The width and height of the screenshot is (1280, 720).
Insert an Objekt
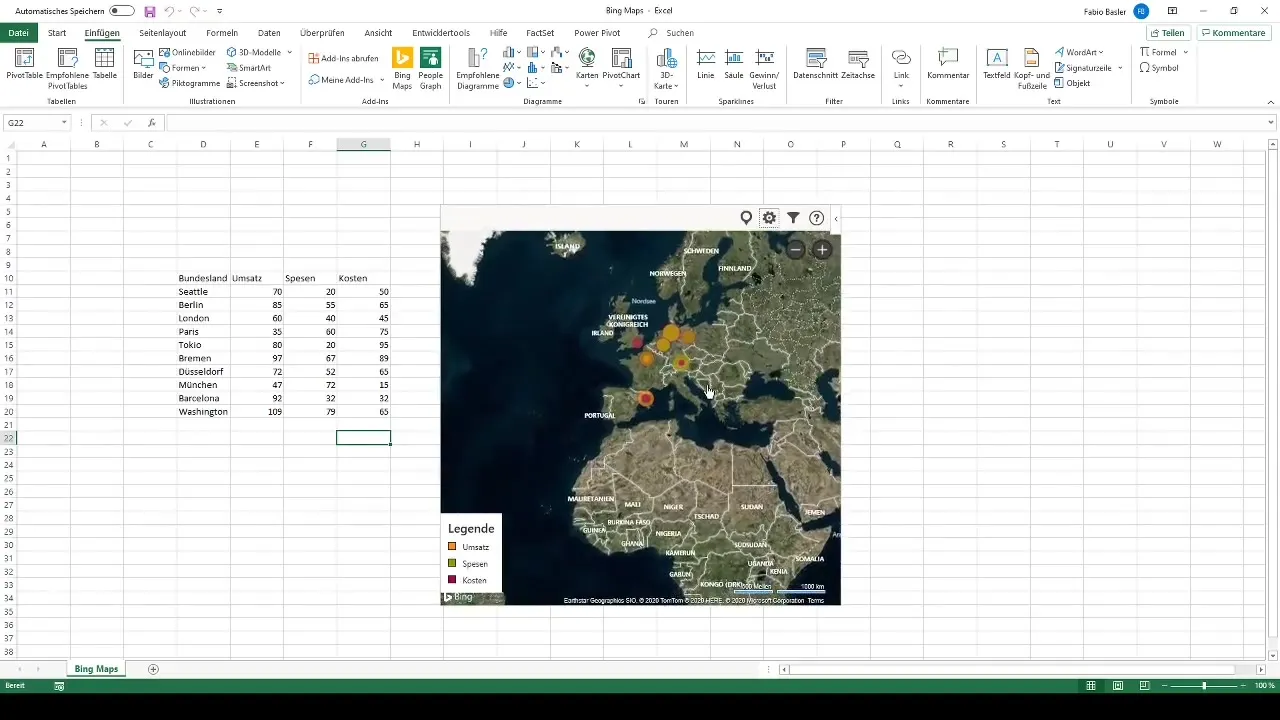(x=1072, y=83)
